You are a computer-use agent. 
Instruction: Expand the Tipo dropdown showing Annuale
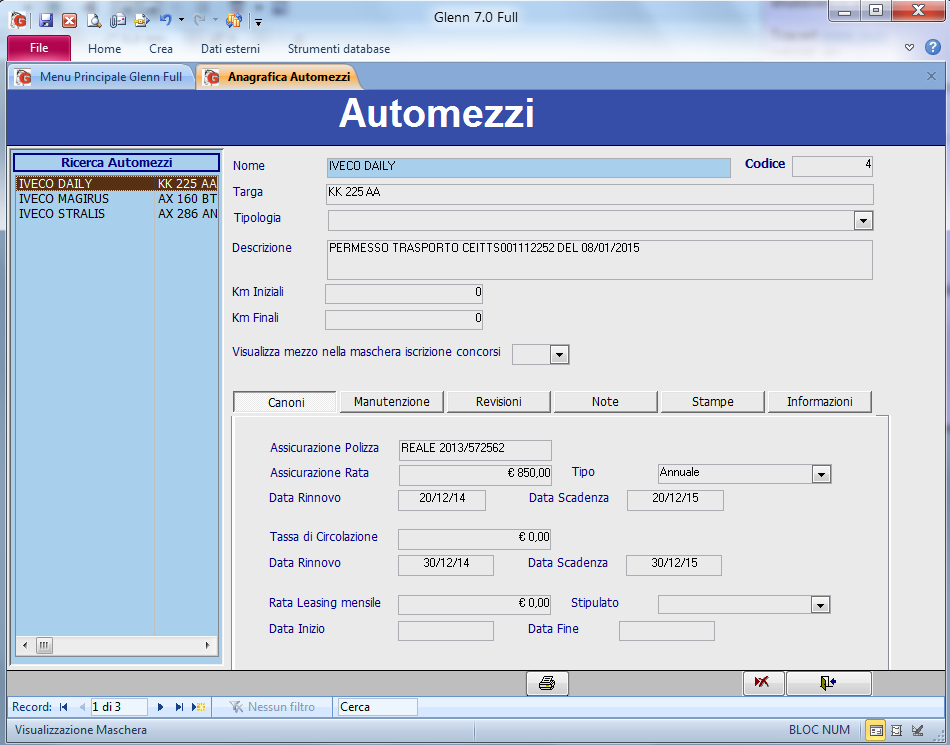click(x=822, y=475)
